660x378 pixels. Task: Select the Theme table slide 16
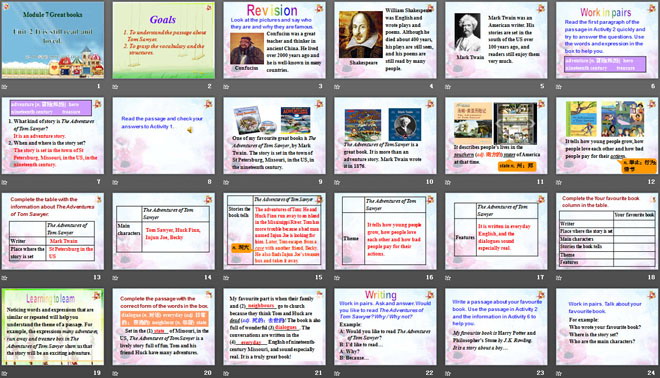tap(385, 231)
